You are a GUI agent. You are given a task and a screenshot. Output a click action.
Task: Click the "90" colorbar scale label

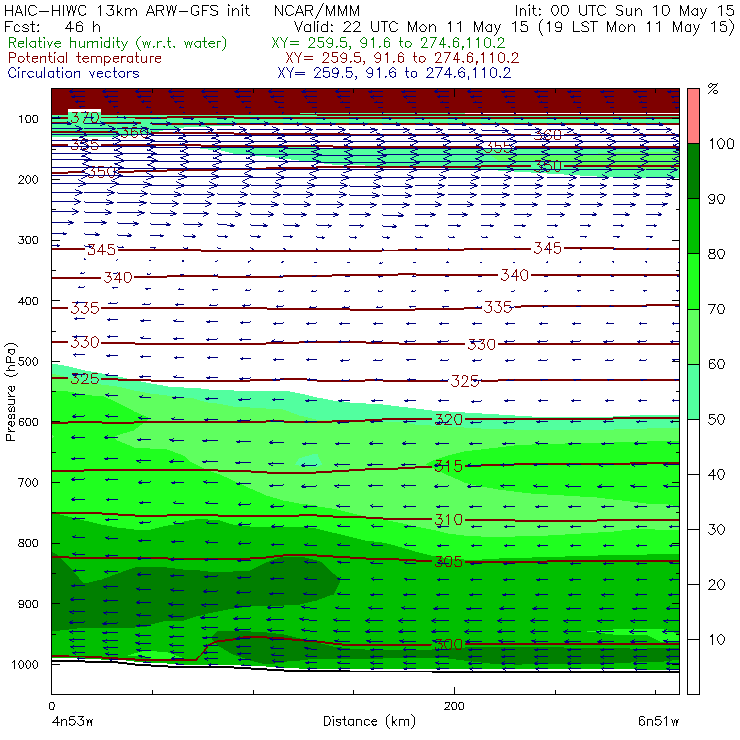coord(716,199)
